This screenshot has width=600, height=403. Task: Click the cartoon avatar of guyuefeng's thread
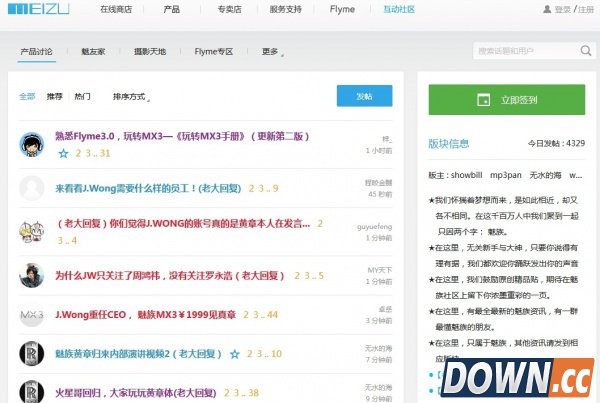(x=31, y=231)
